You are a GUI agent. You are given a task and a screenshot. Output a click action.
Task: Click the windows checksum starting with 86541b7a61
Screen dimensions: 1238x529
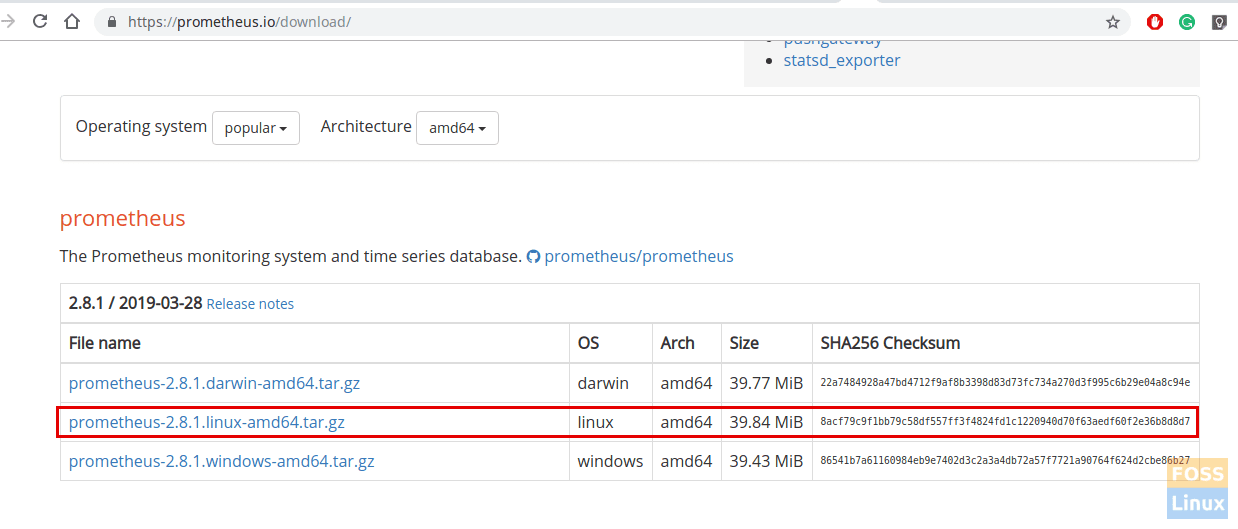point(1005,461)
